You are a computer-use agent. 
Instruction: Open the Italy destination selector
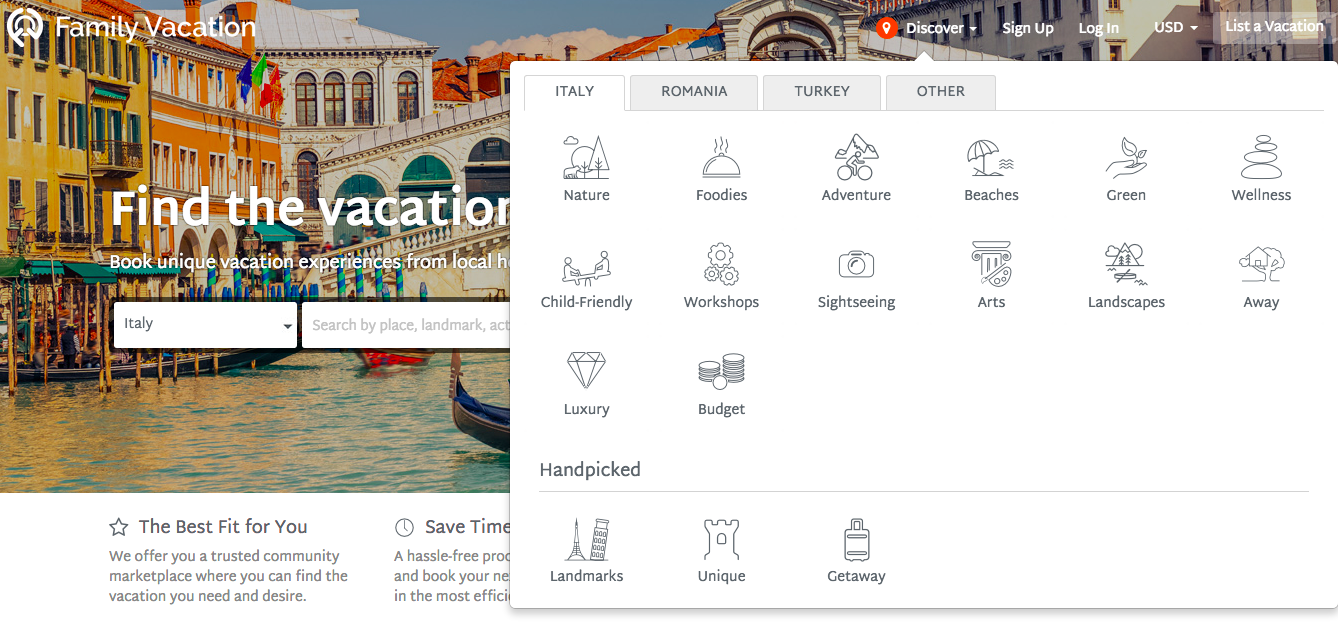[x=204, y=323]
